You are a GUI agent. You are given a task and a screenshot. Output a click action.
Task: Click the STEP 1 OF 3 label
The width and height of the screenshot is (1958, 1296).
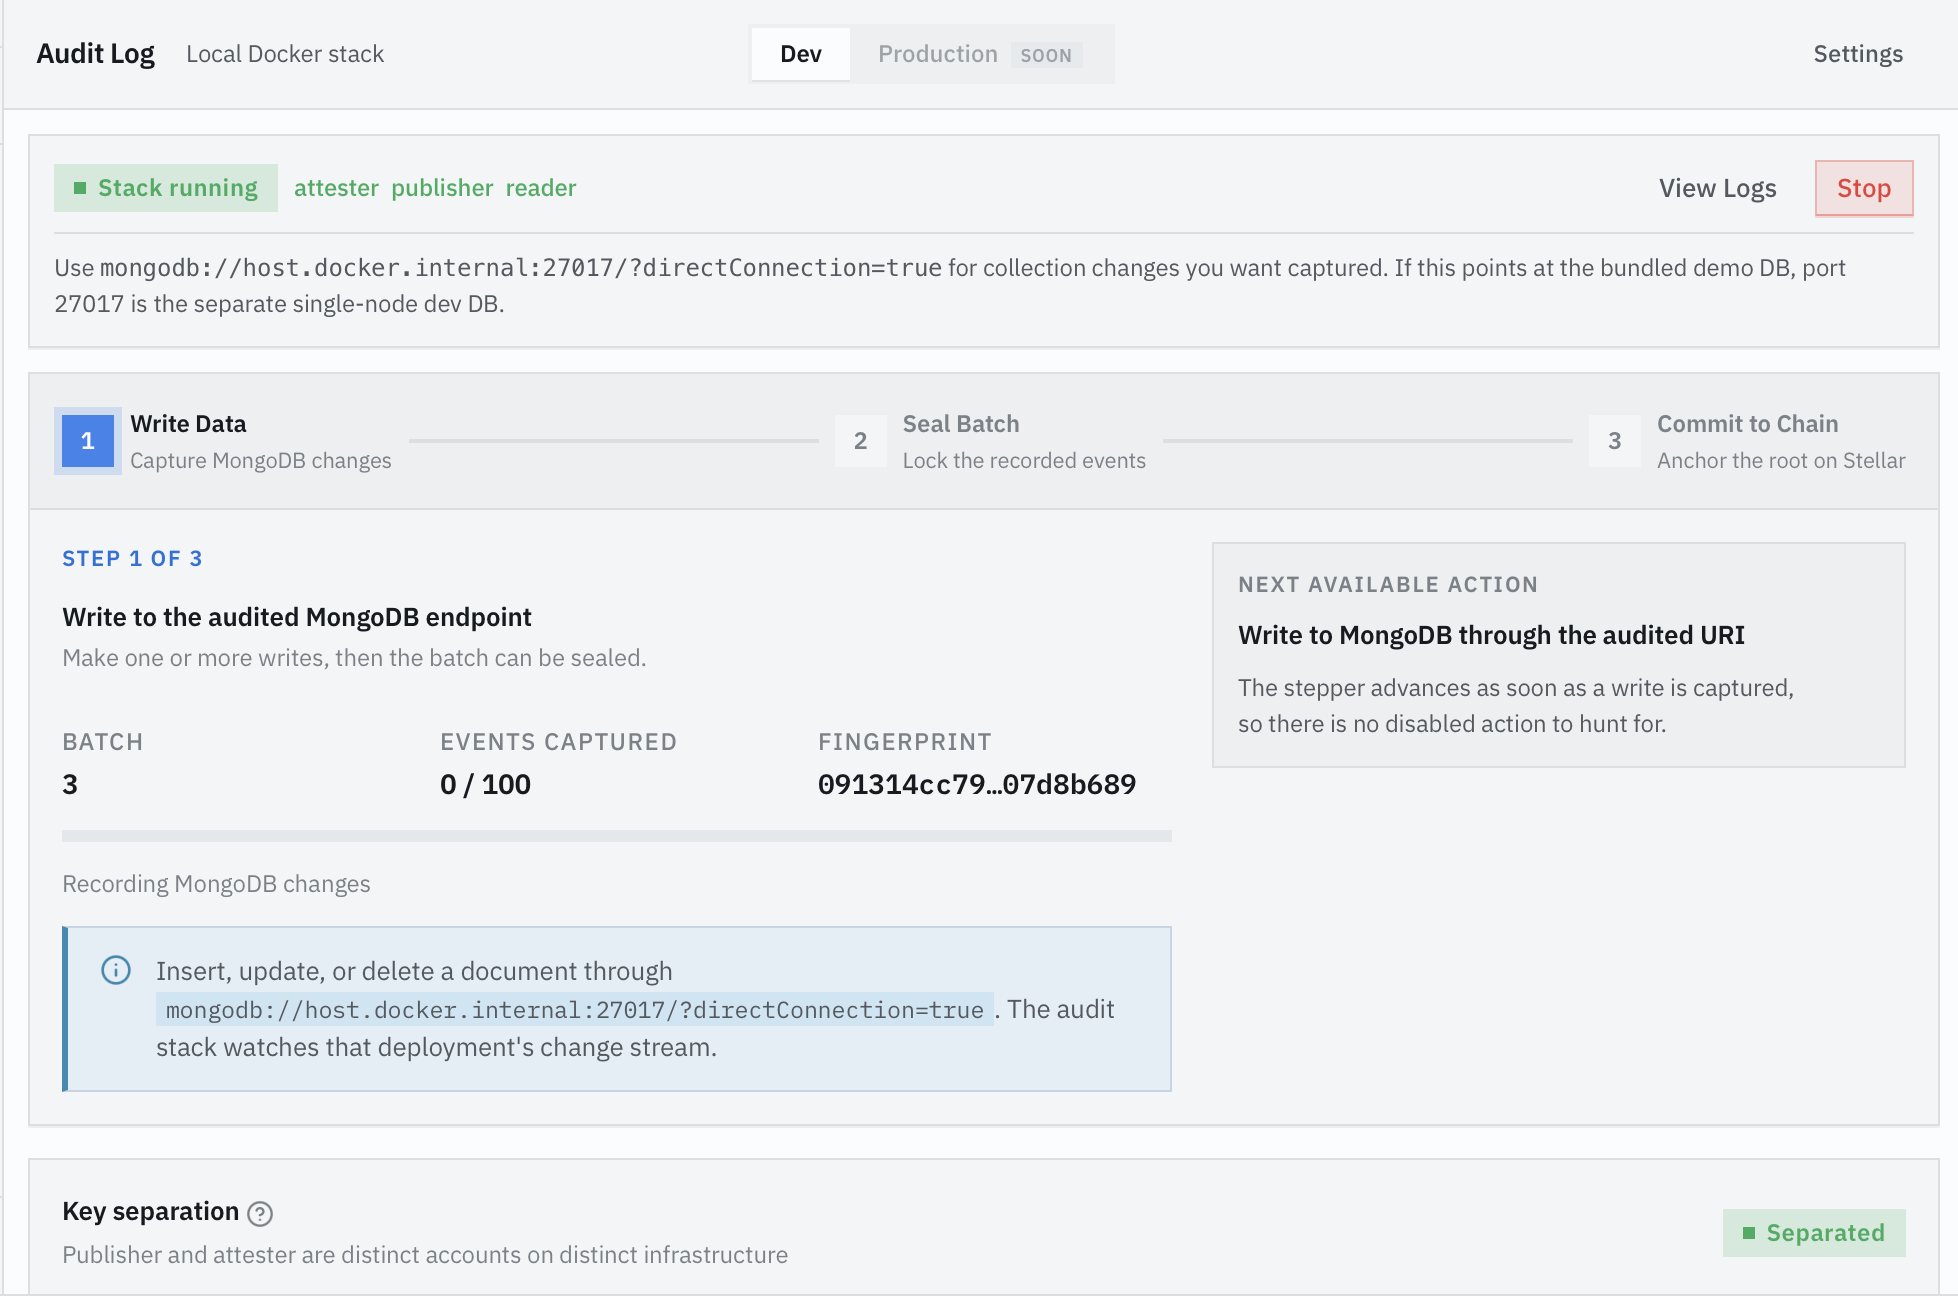132,559
